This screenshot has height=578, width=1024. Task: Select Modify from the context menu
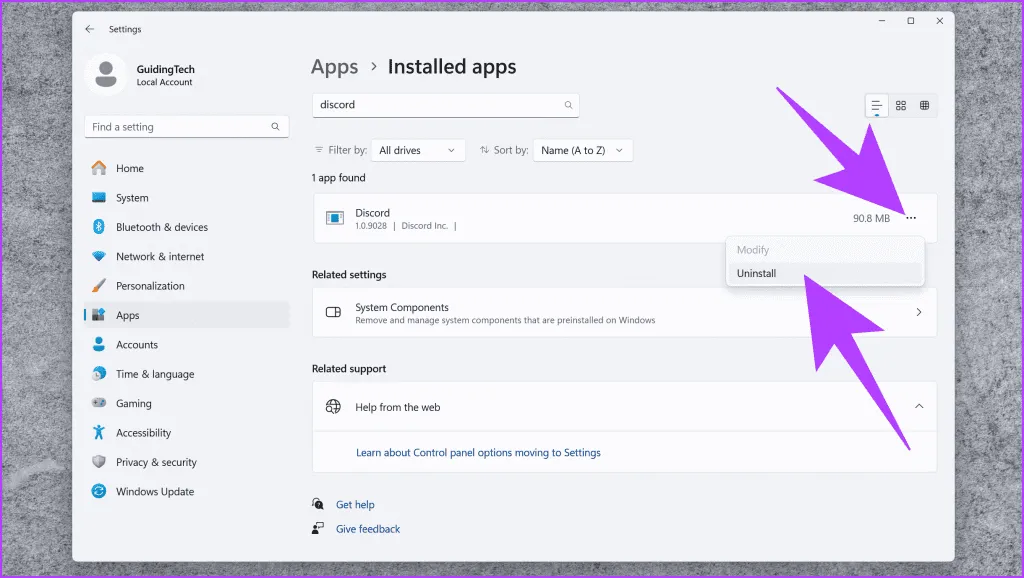point(753,250)
